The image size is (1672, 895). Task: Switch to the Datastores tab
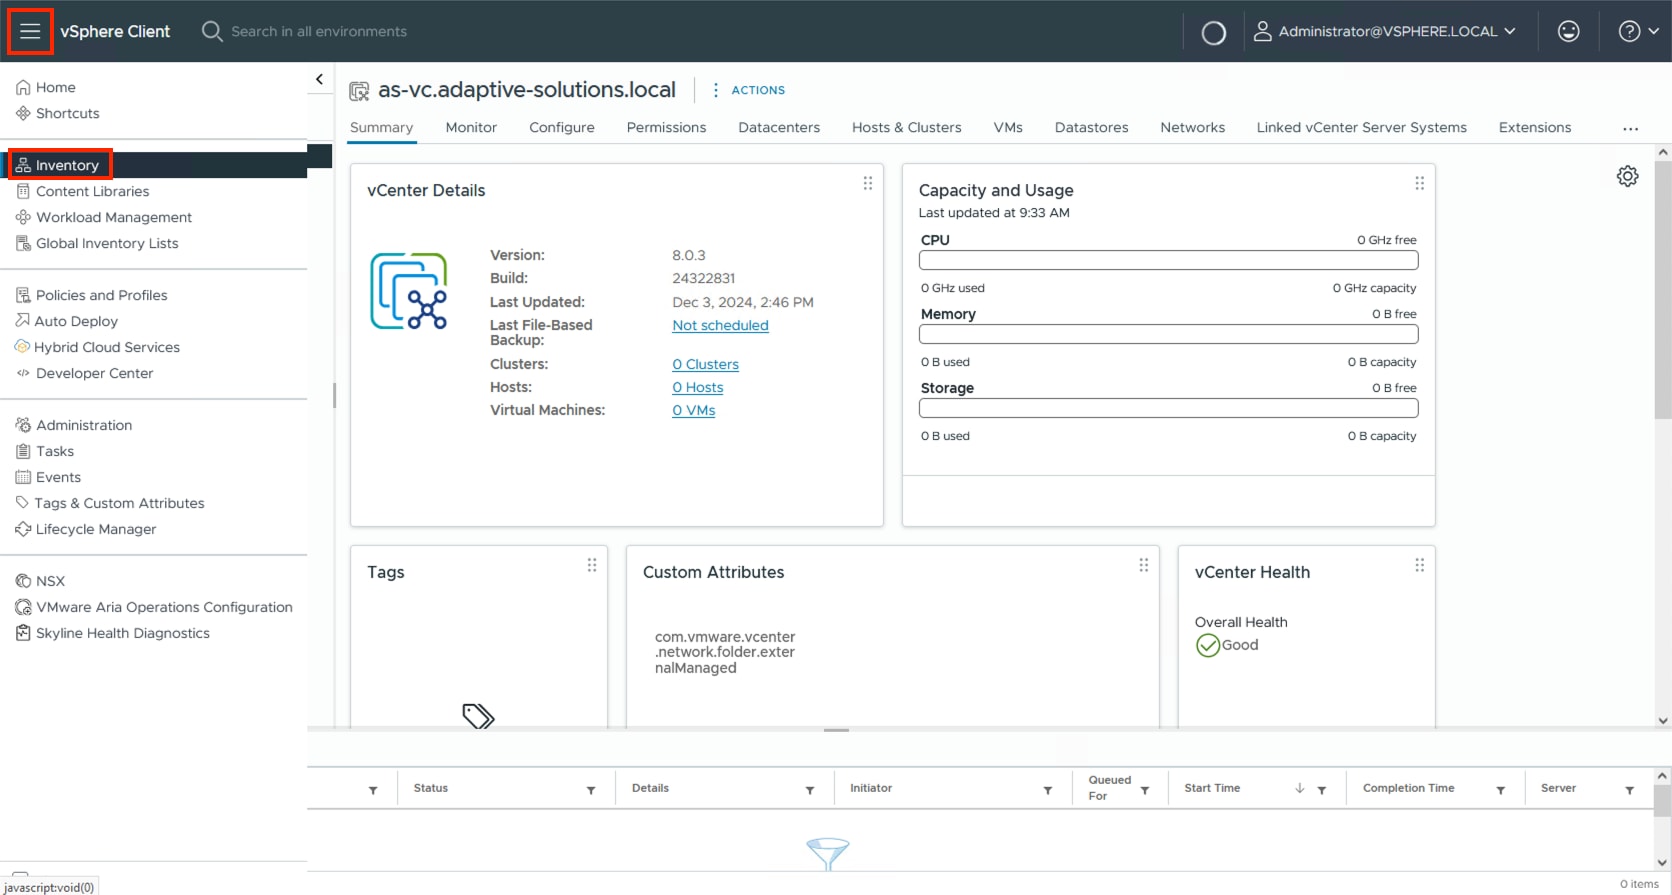click(1091, 127)
